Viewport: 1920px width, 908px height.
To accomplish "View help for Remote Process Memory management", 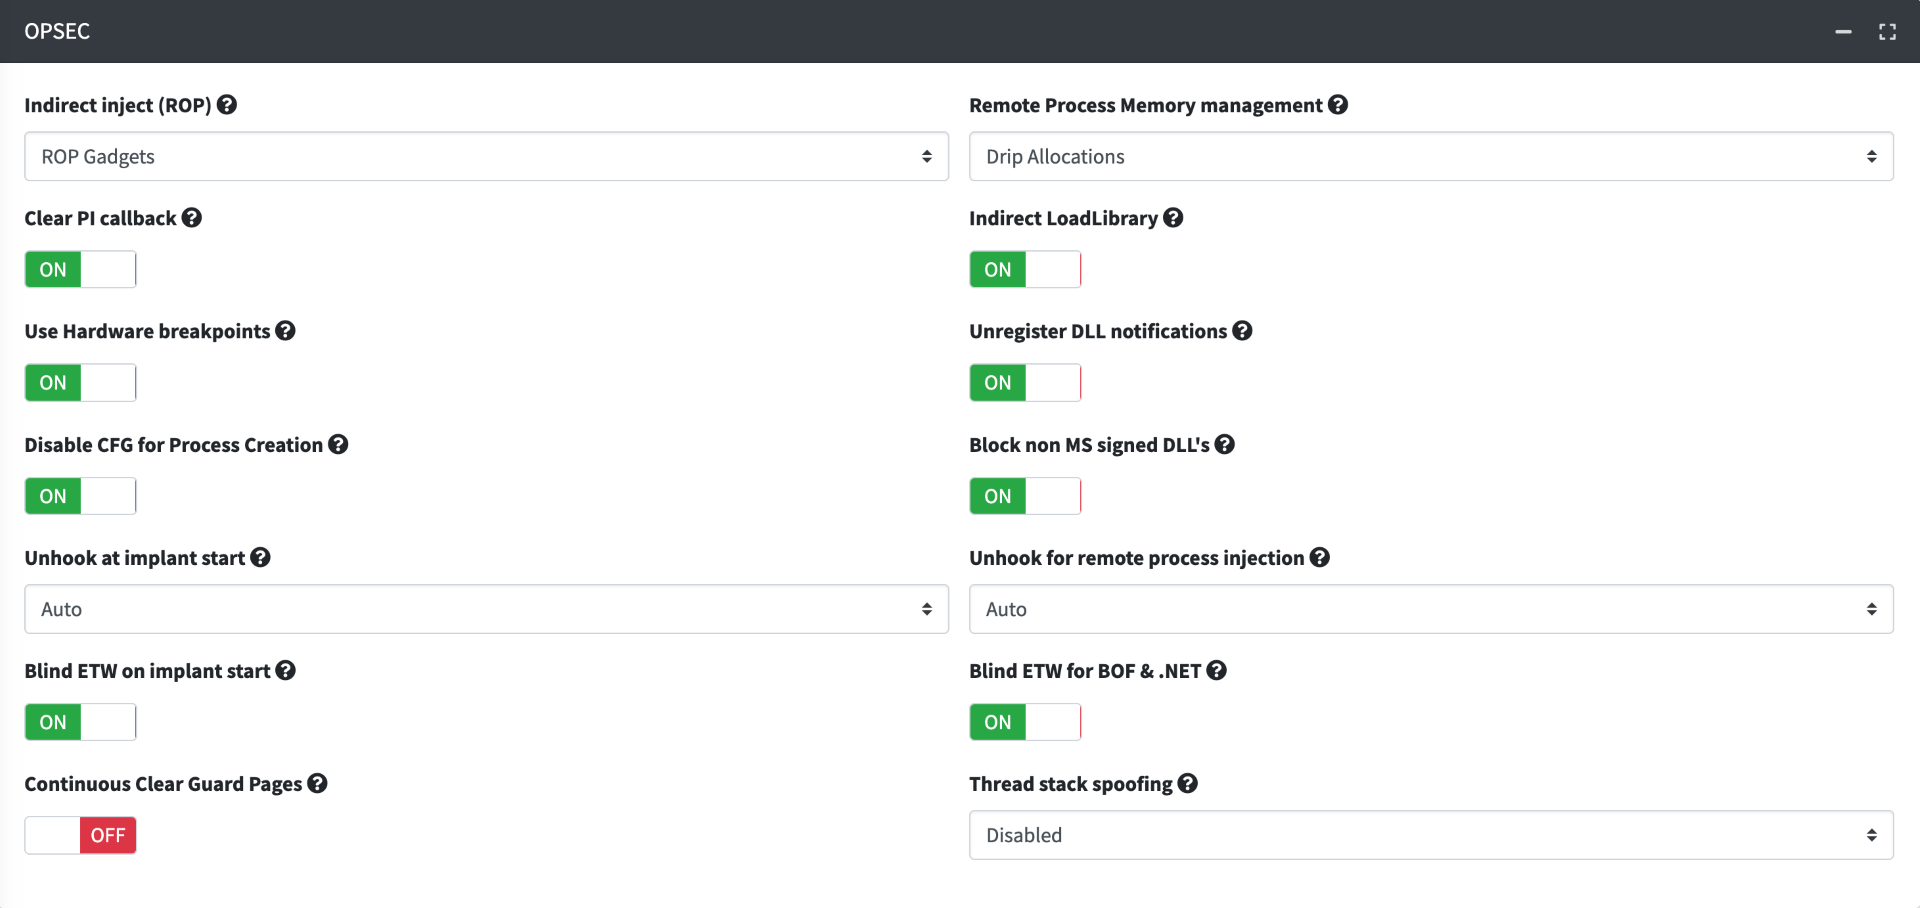I will [1338, 104].
